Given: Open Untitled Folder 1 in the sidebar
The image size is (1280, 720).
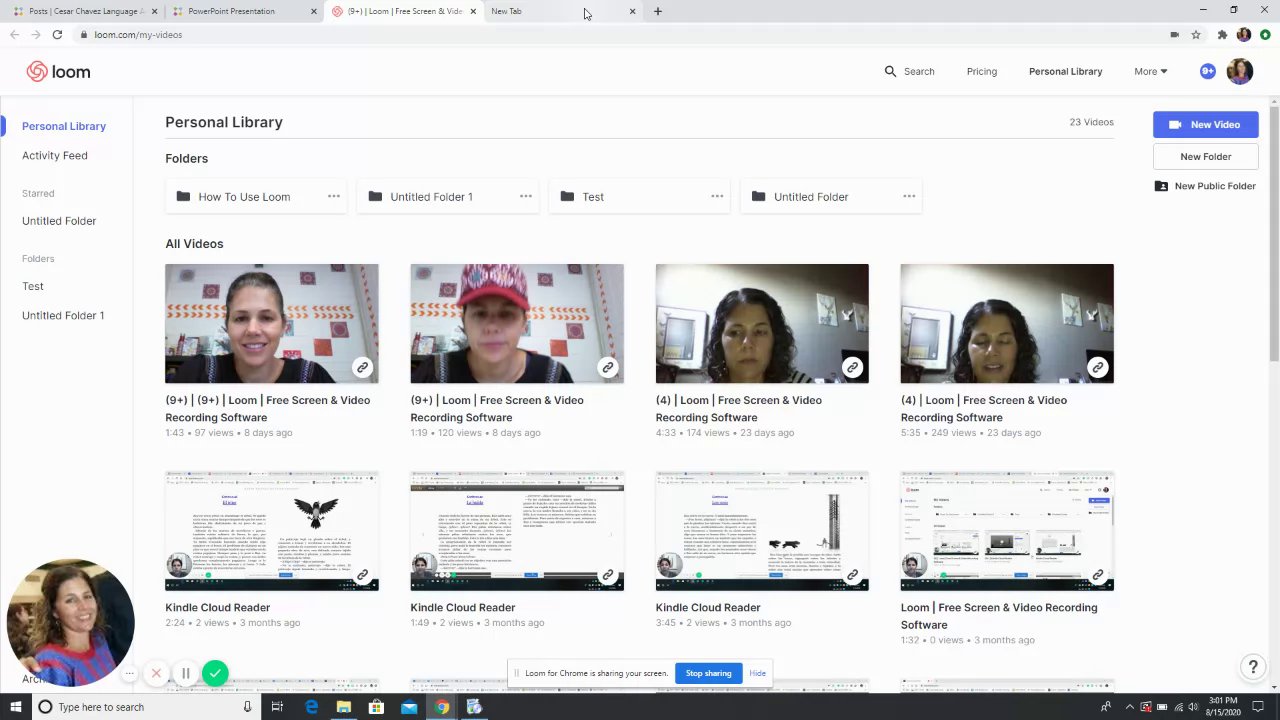Looking at the screenshot, I should point(63,315).
